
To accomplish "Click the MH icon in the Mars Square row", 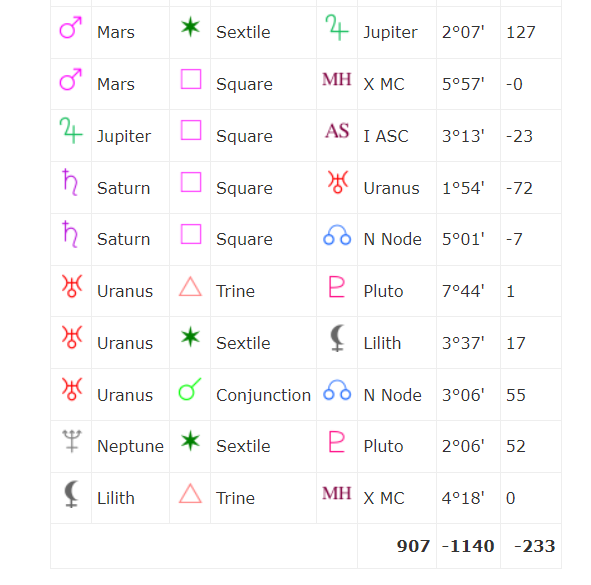I will [x=337, y=80].
